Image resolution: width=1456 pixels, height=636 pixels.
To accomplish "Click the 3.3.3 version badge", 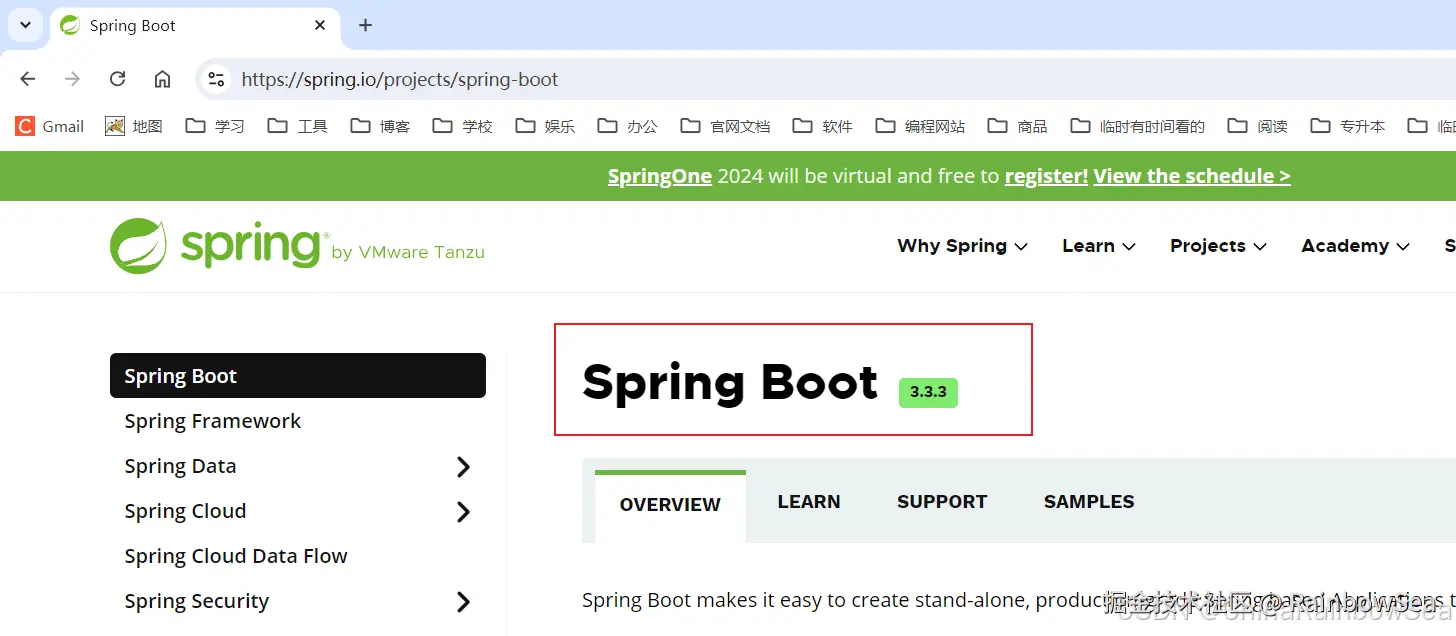I will [928, 392].
